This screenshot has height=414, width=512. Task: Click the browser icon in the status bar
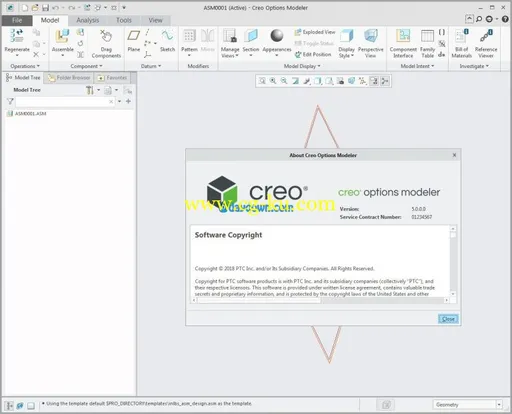tap(20, 405)
